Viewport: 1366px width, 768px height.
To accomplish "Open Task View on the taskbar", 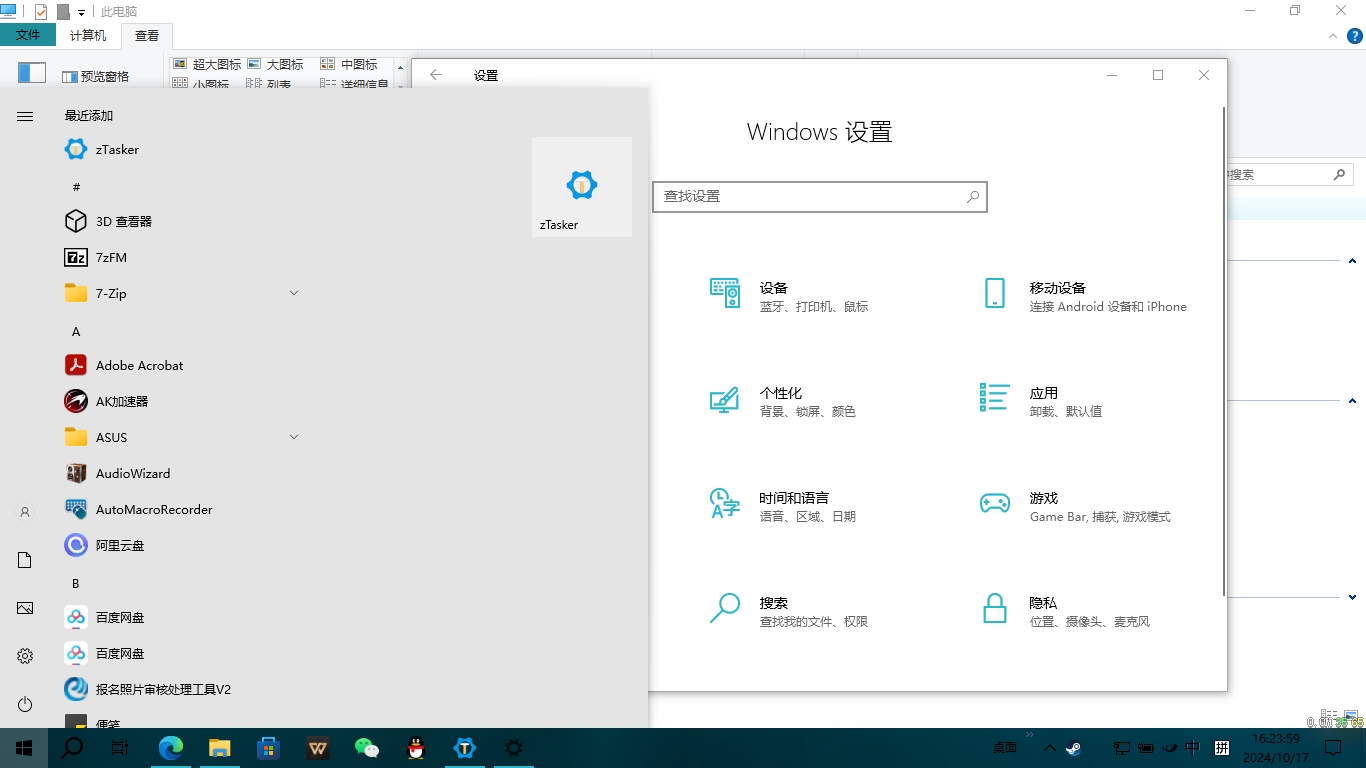I will coord(120,747).
